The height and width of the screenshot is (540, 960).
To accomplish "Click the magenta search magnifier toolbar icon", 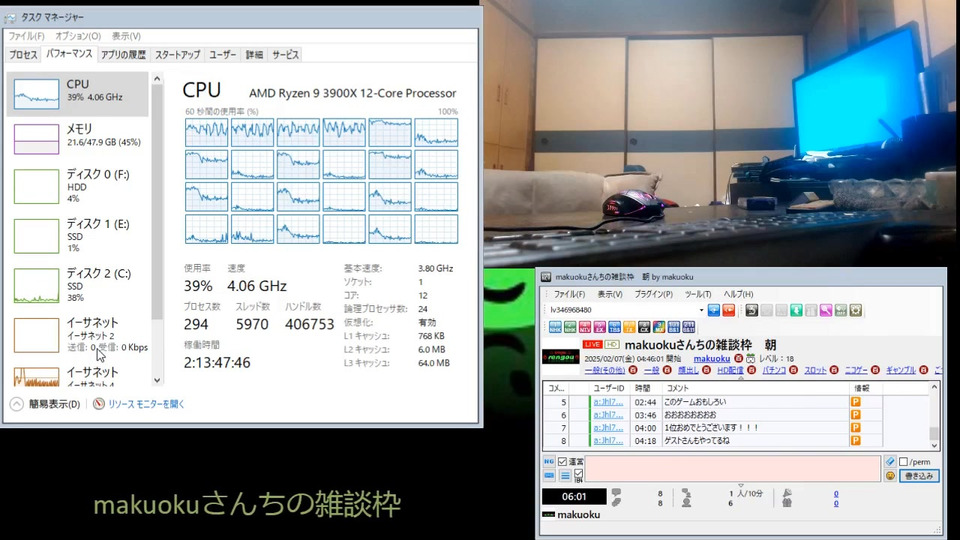I will 826,310.
